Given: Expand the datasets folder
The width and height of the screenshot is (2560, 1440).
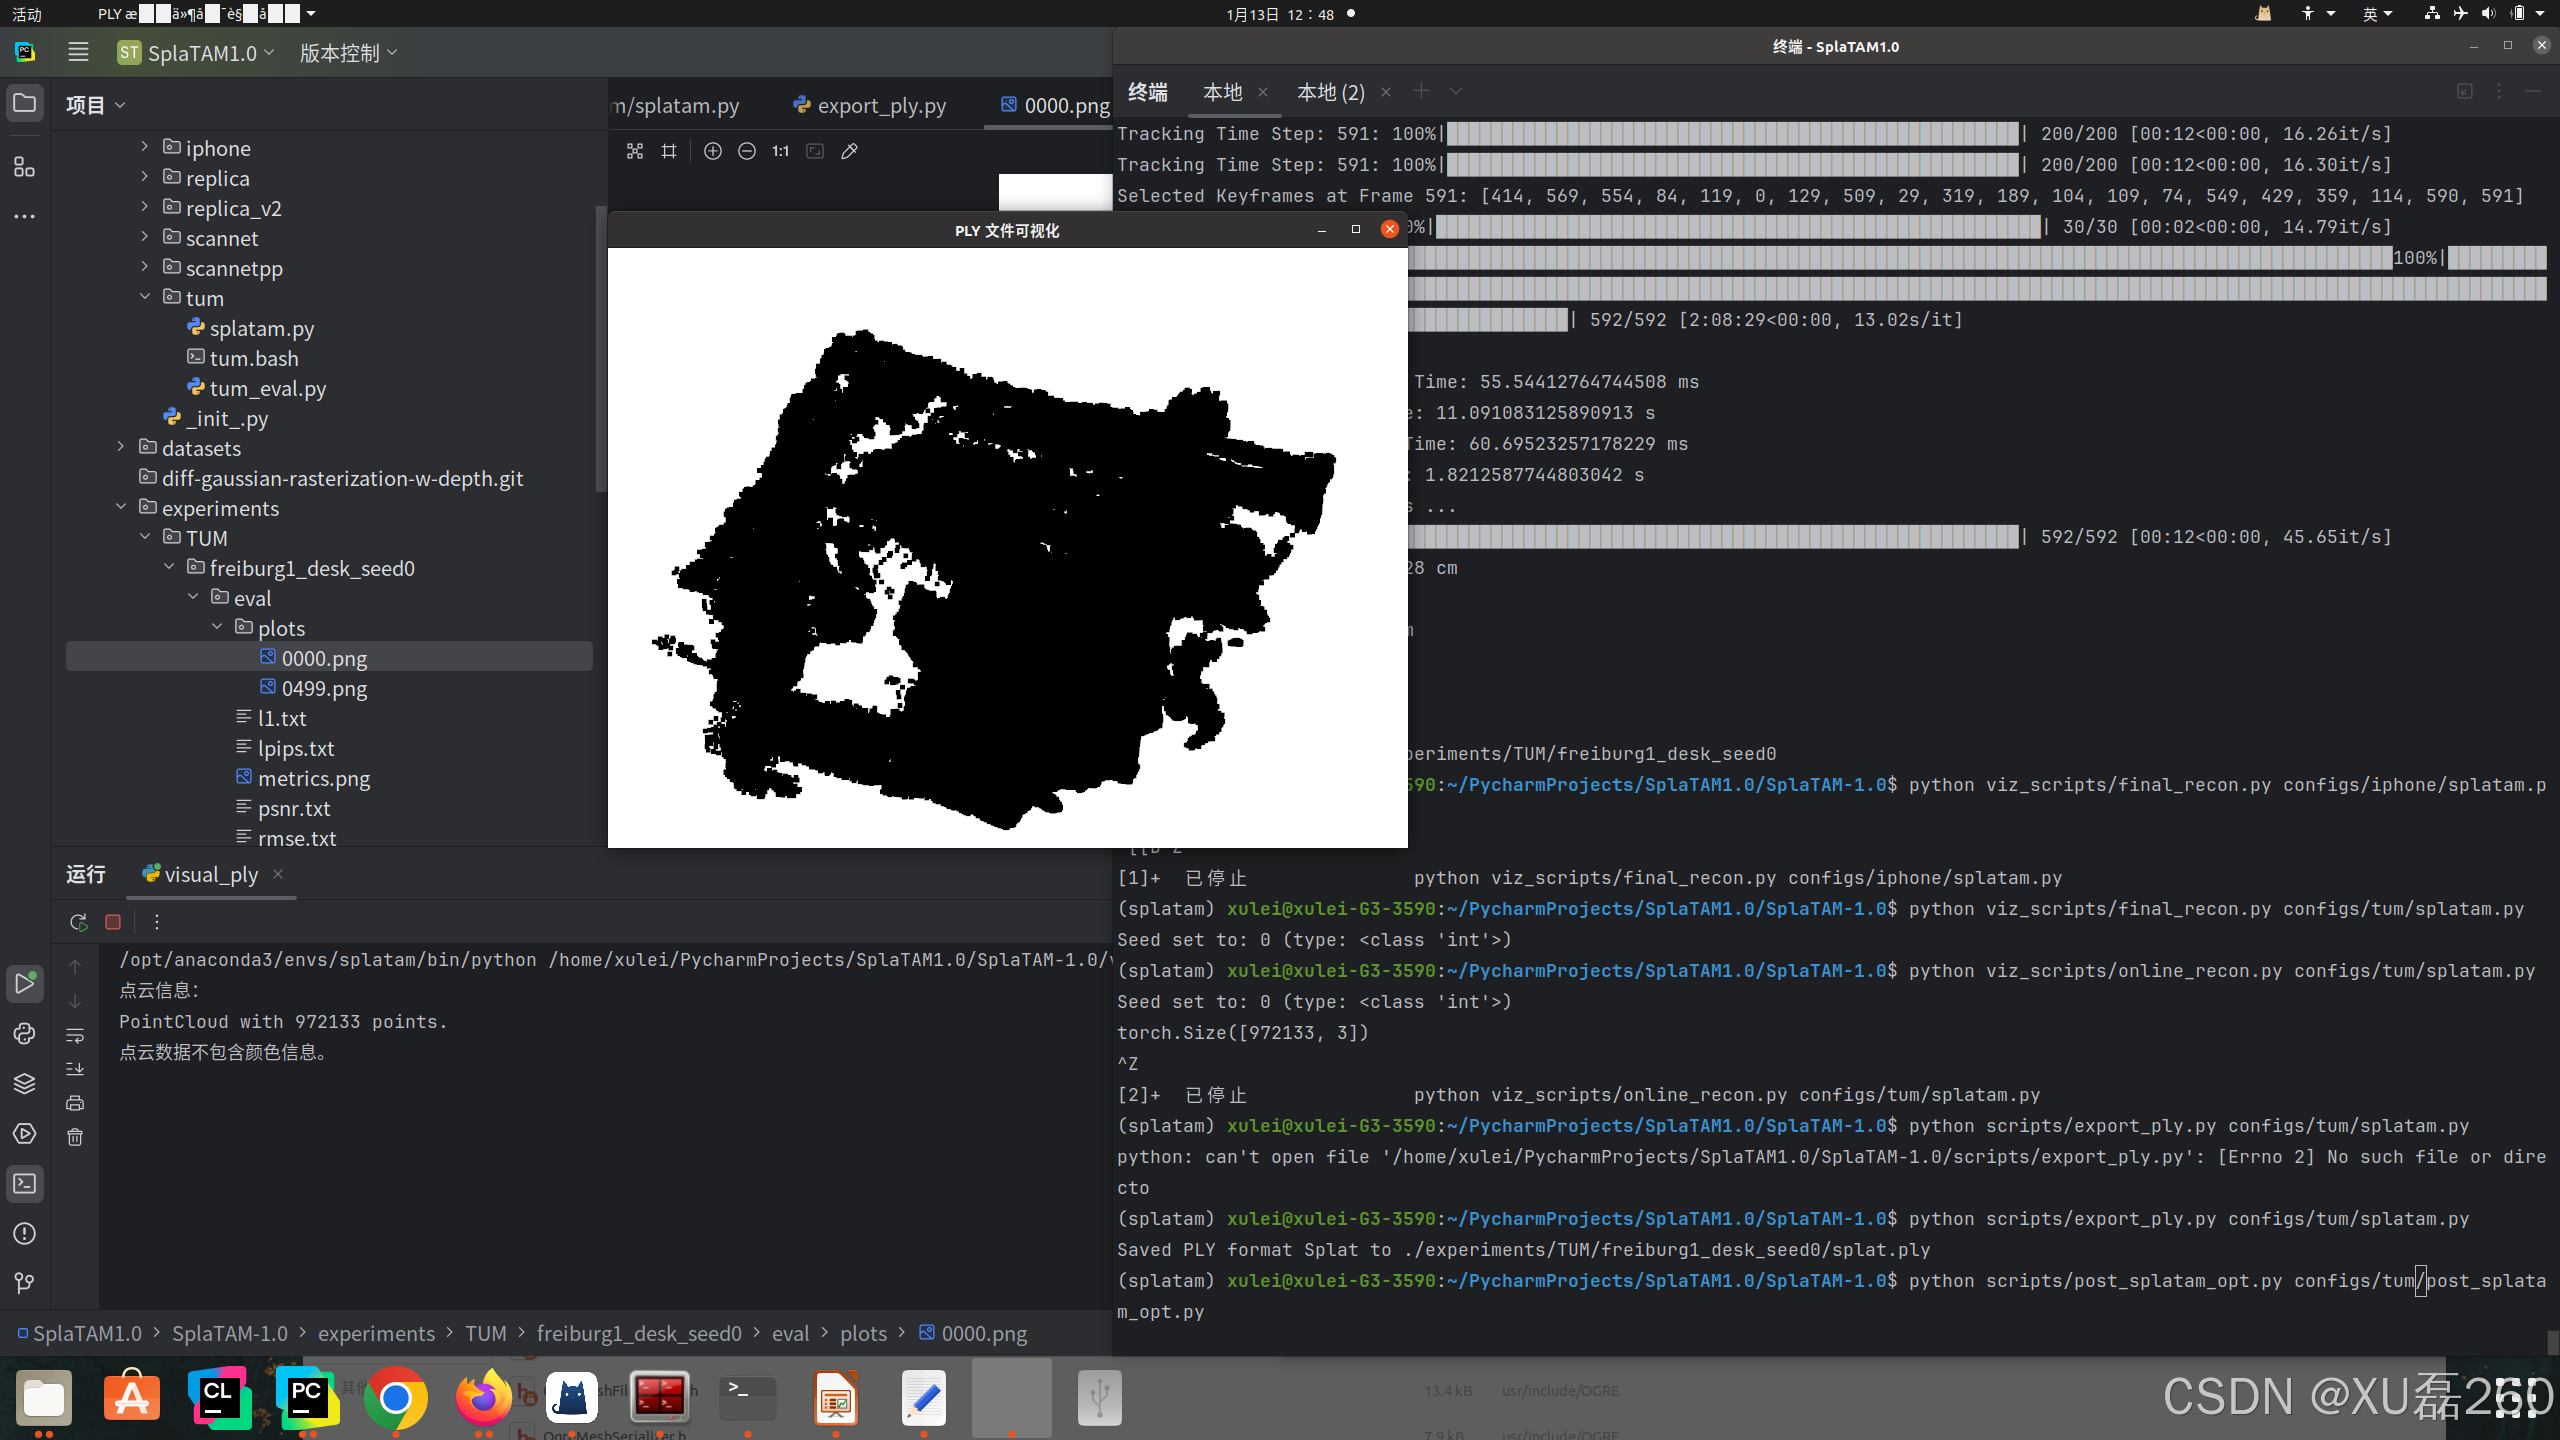Looking at the screenshot, I should (x=121, y=446).
